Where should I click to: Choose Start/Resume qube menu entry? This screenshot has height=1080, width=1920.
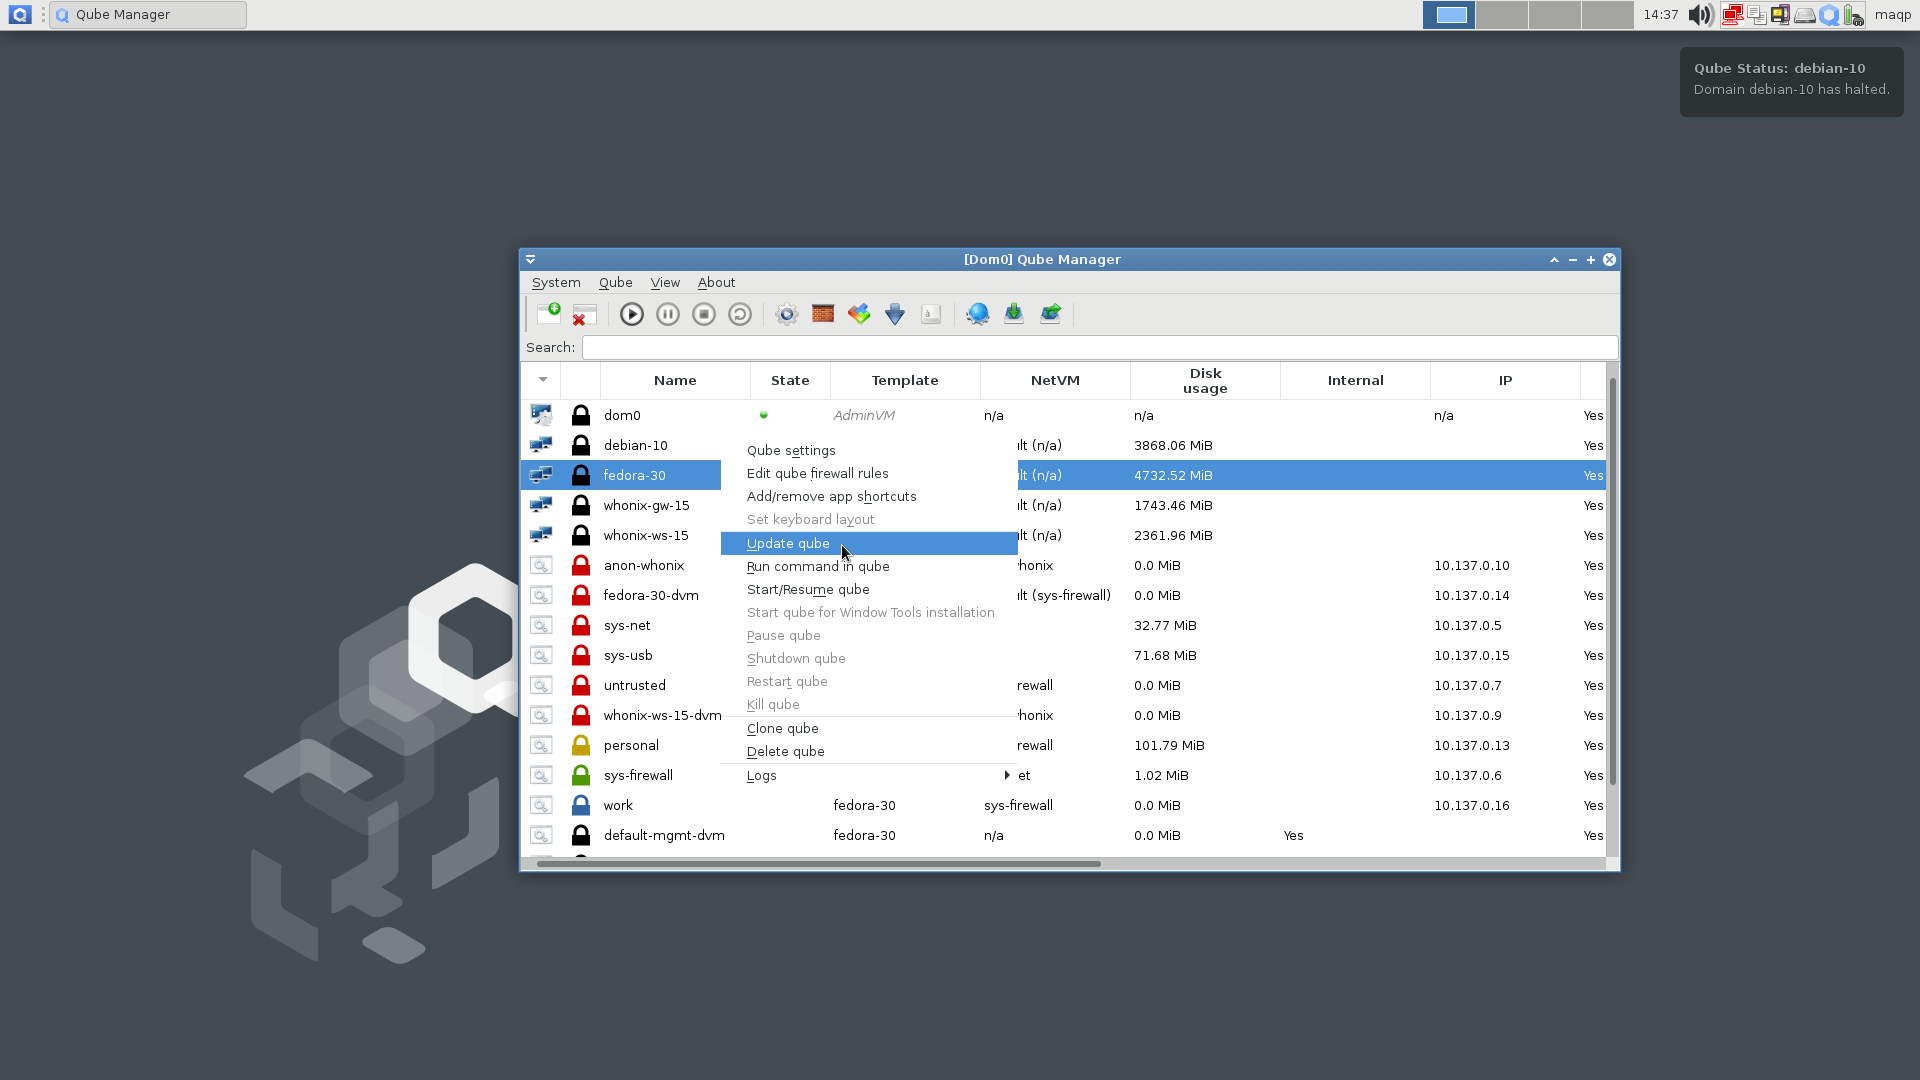click(x=869, y=590)
